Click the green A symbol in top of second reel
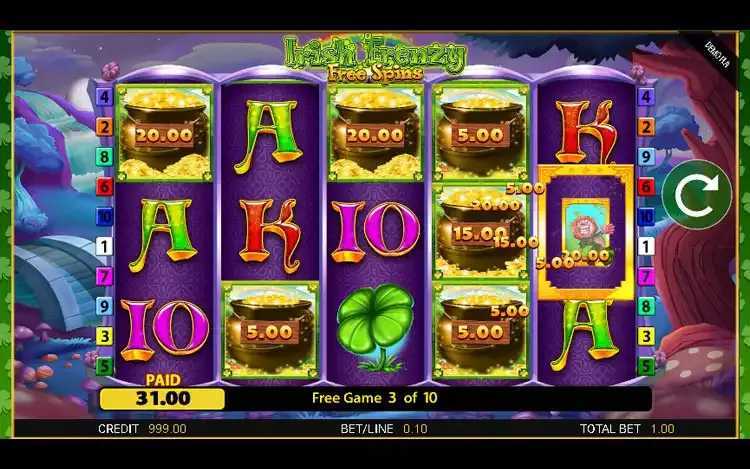The image size is (750, 469). click(x=270, y=136)
